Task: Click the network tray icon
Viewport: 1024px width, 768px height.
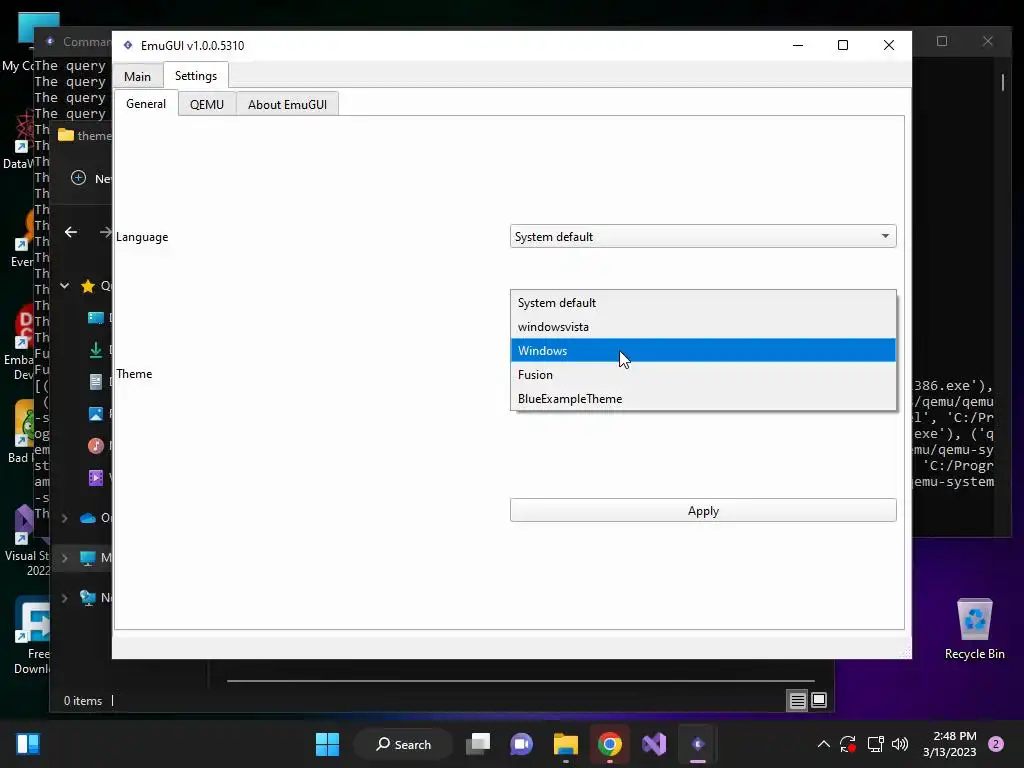Action: coord(875,744)
